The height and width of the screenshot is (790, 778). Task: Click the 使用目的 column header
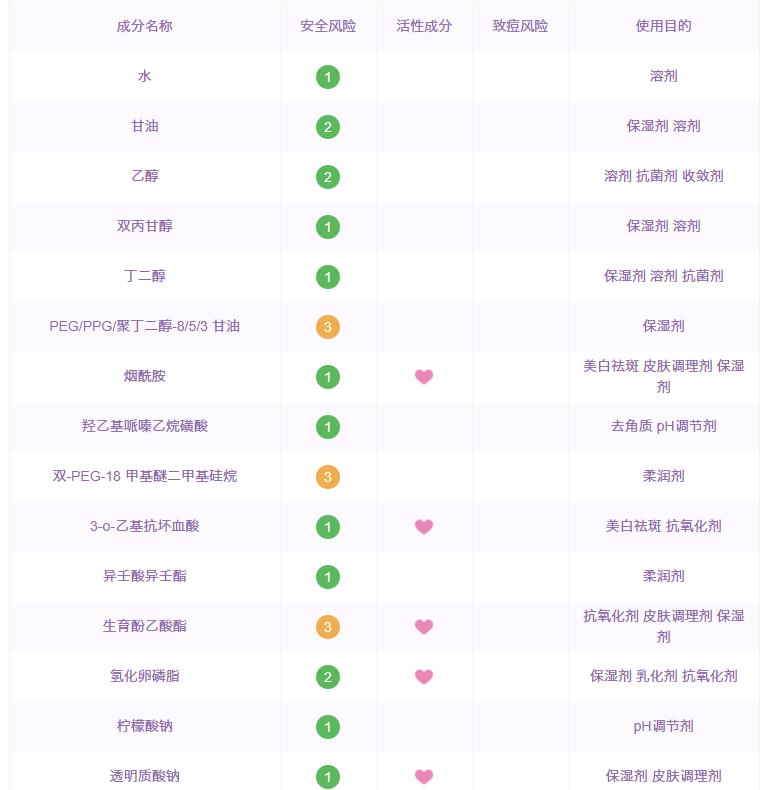click(664, 26)
